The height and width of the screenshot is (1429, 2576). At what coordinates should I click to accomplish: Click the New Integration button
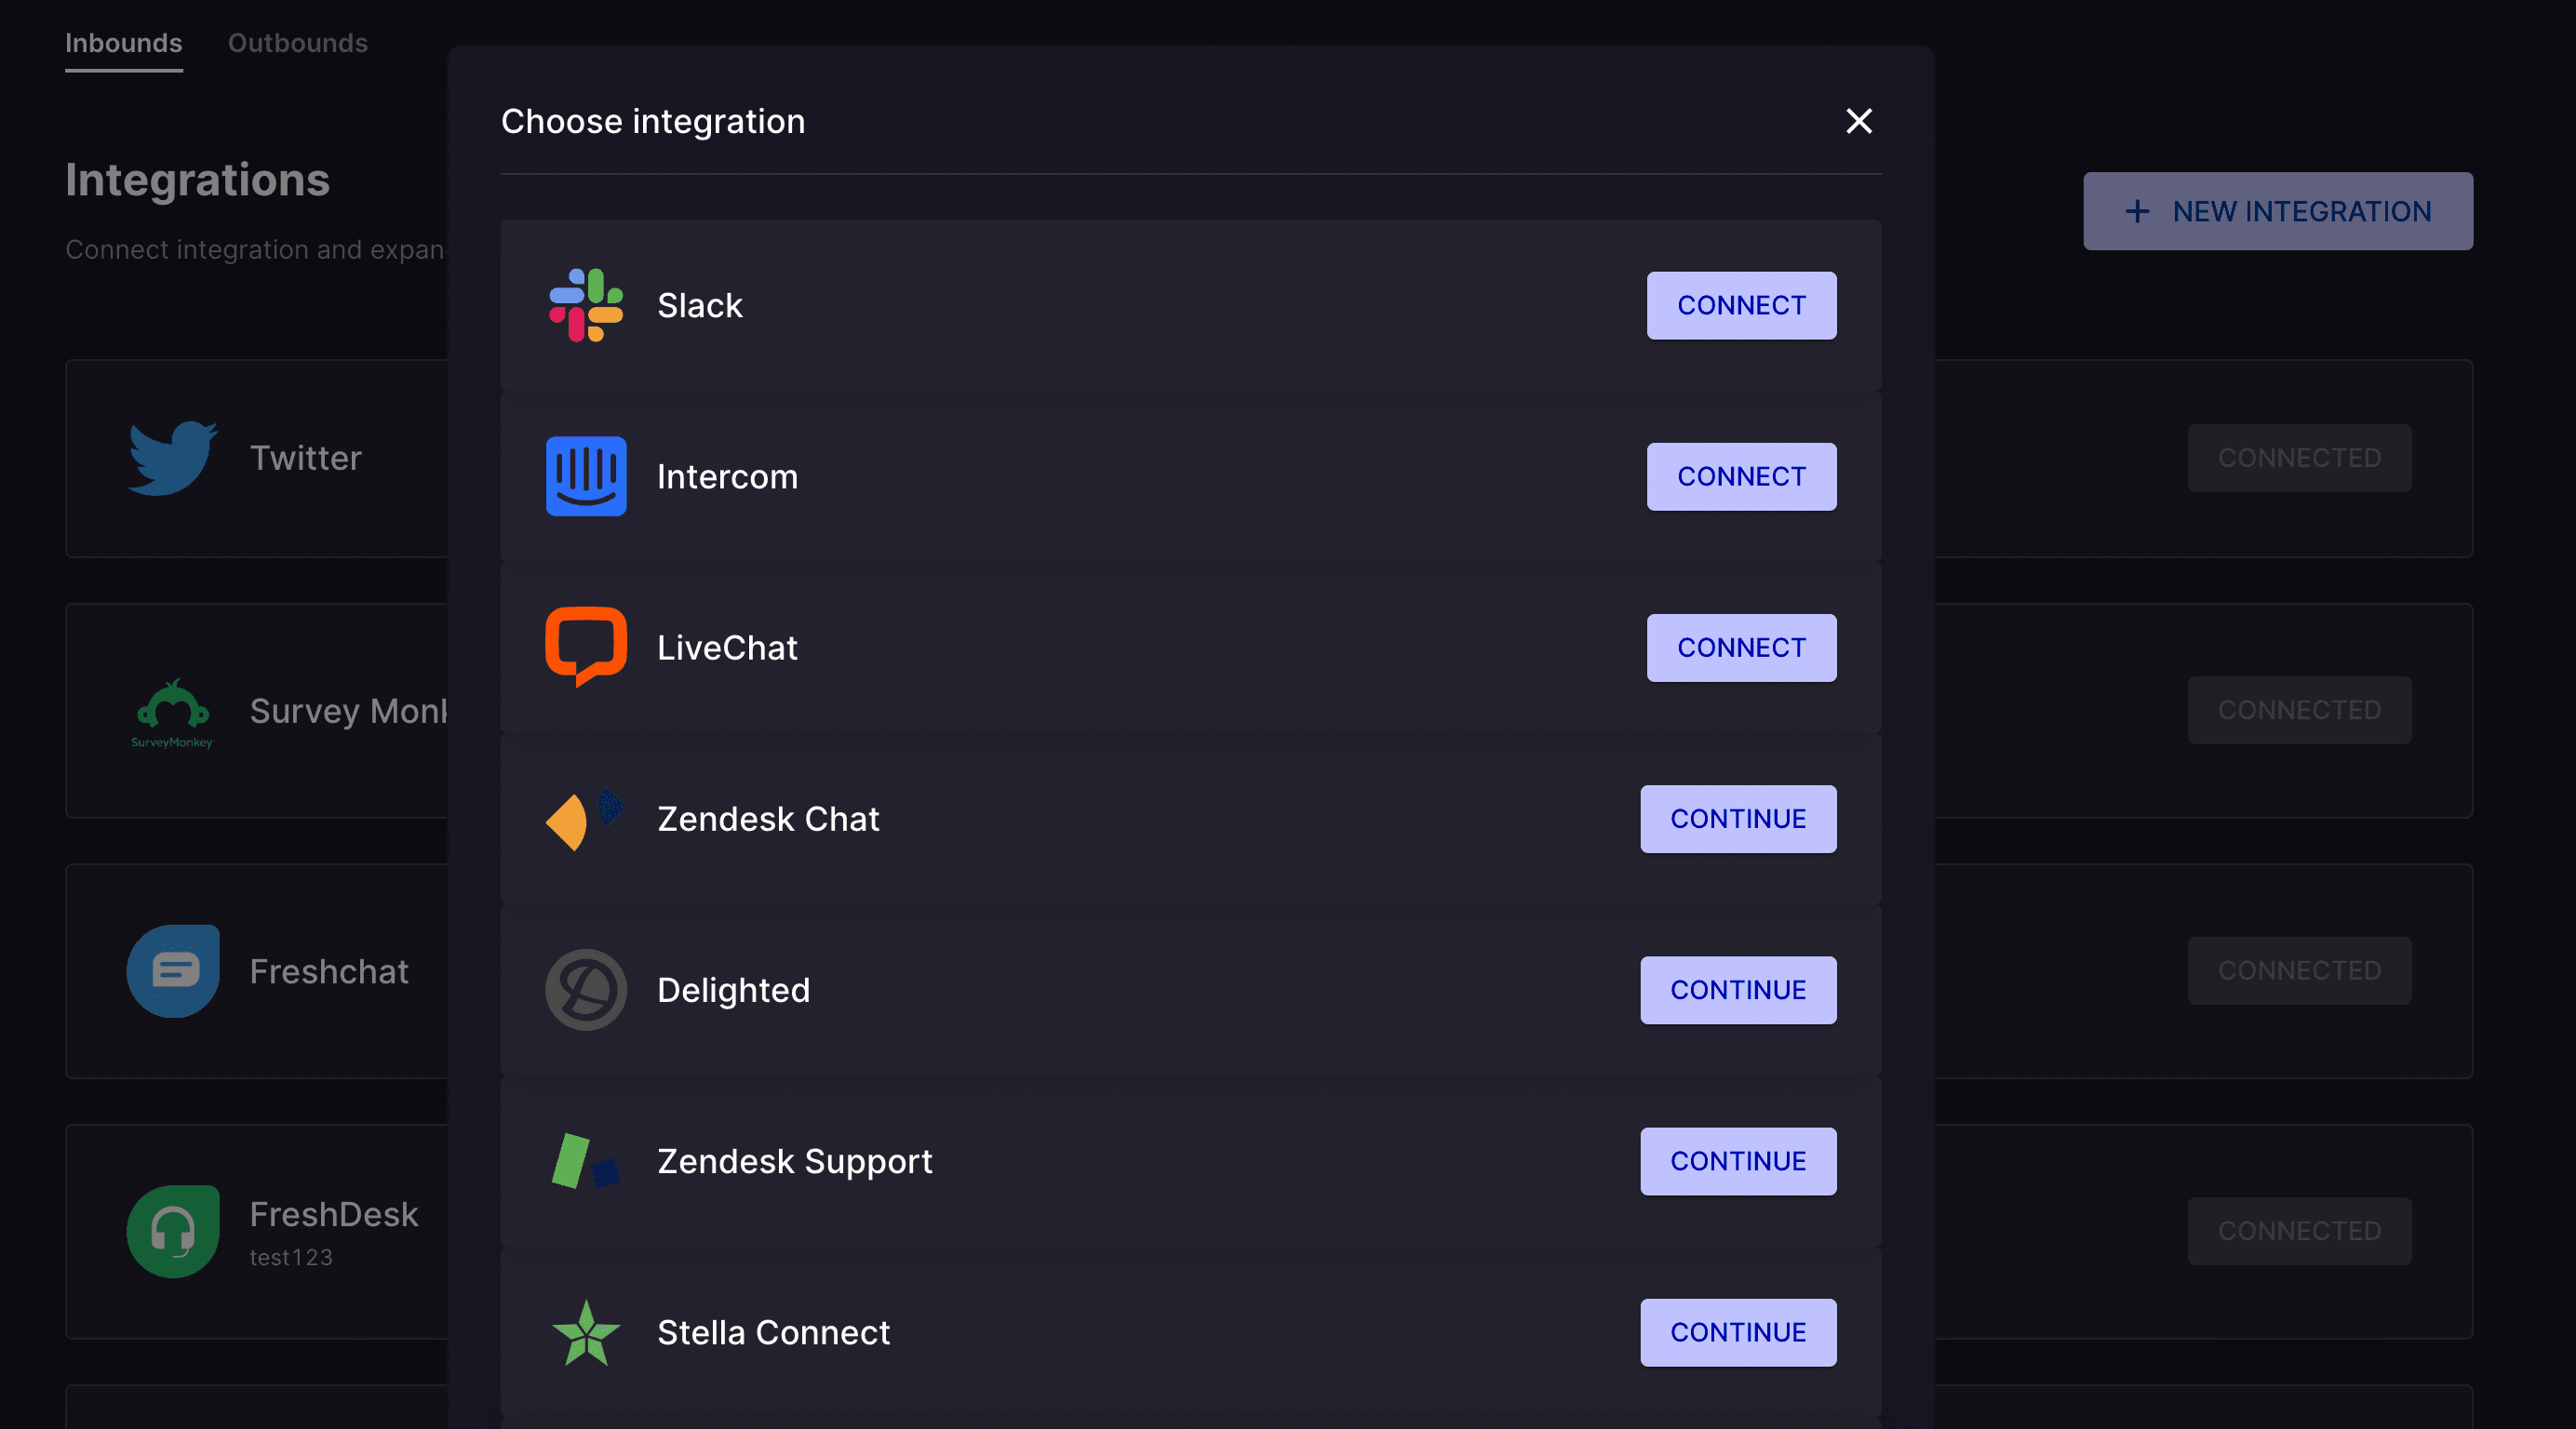click(2277, 211)
